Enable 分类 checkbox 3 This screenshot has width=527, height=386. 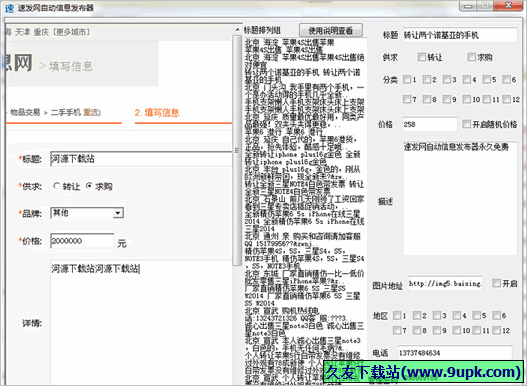pos(447,79)
